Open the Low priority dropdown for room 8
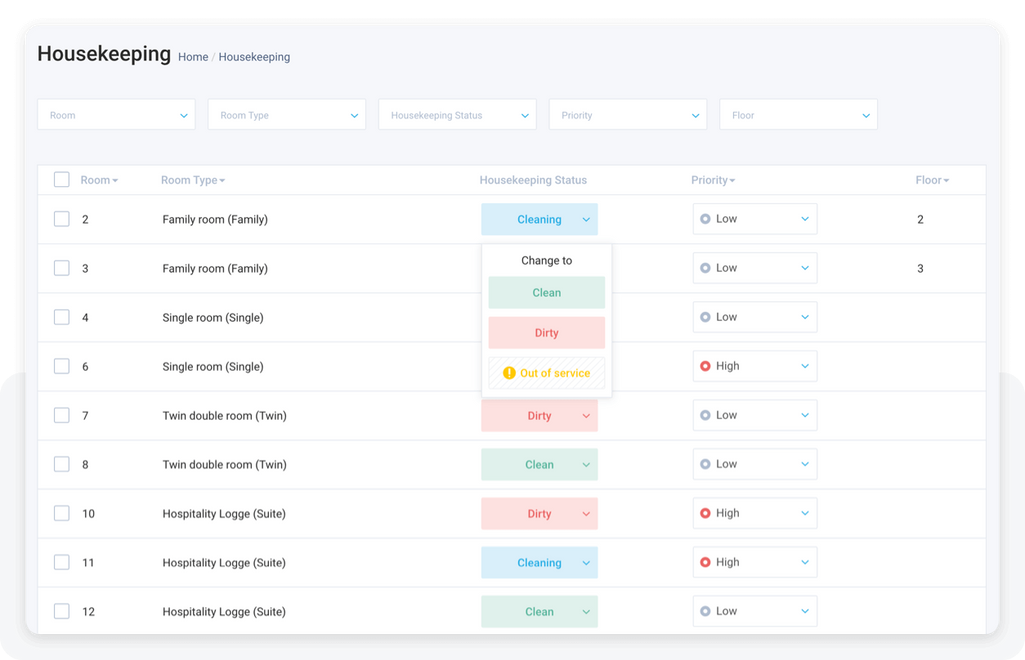Viewport: 1025px width, 660px height. coord(755,464)
